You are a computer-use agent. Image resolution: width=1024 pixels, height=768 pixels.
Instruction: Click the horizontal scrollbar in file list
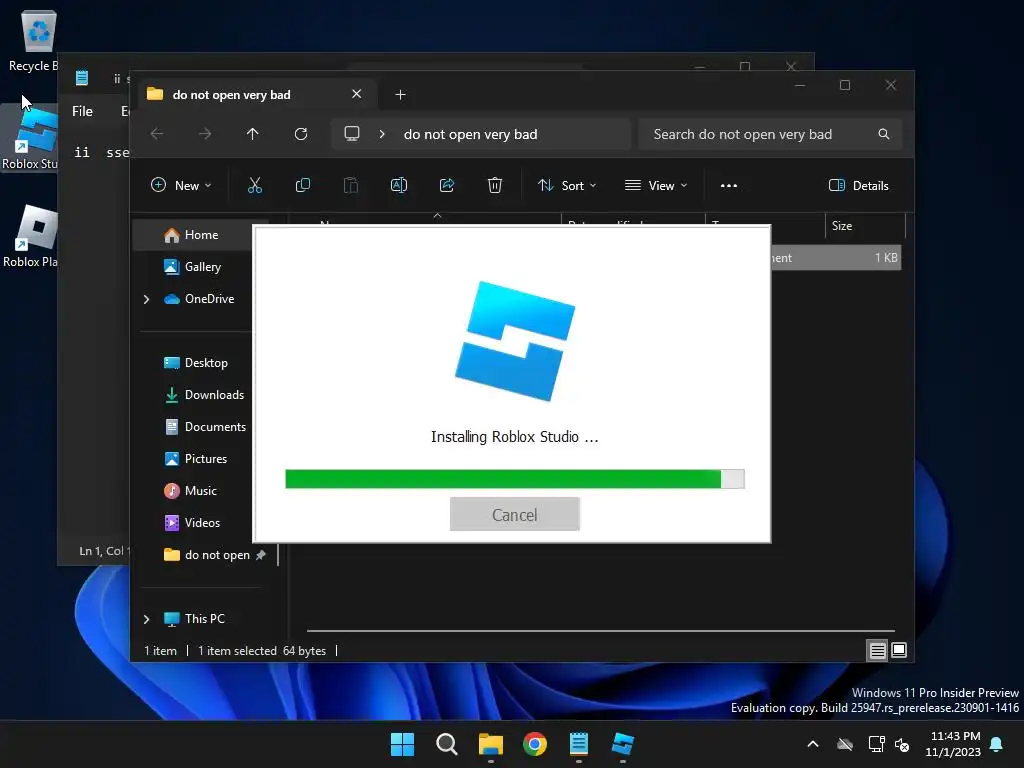tap(601, 631)
